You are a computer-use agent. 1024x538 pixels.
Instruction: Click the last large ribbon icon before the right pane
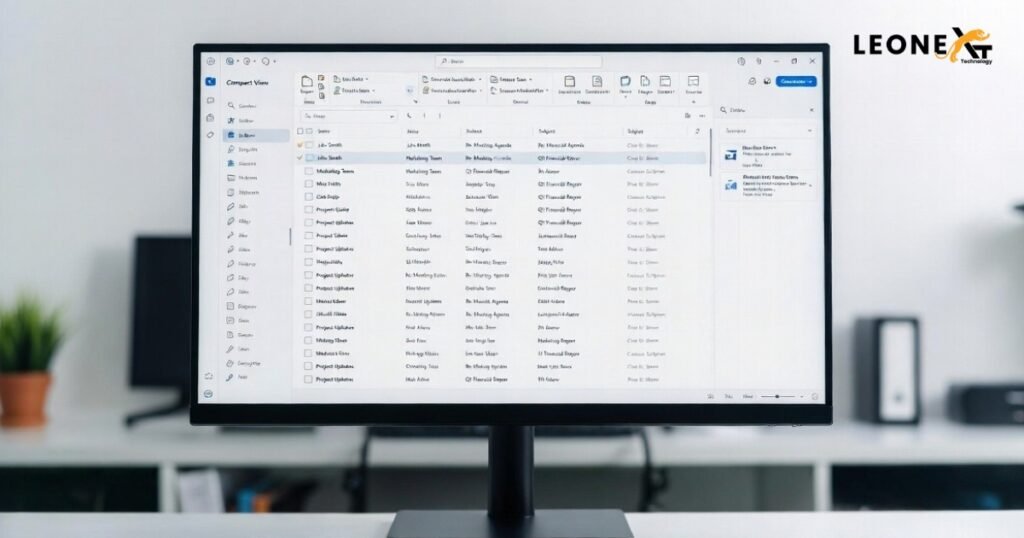pyautogui.click(x=694, y=81)
